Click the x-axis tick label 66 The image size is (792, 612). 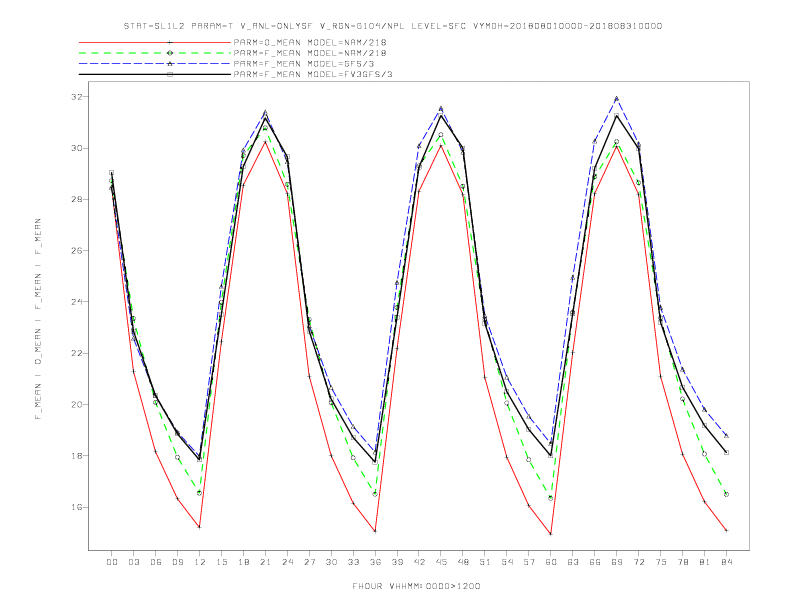[595, 562]
